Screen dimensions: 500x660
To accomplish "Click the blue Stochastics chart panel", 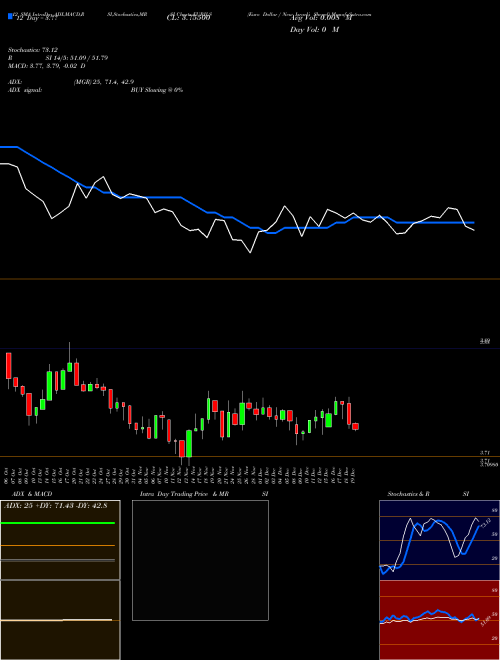I will pyautogui.click(x=439, y=540).
